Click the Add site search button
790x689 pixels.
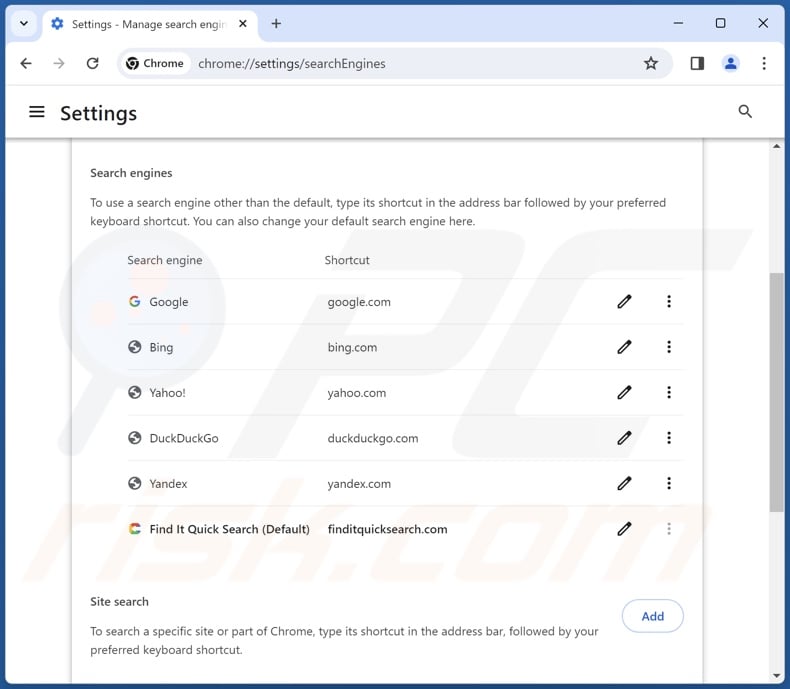[652, 616]
